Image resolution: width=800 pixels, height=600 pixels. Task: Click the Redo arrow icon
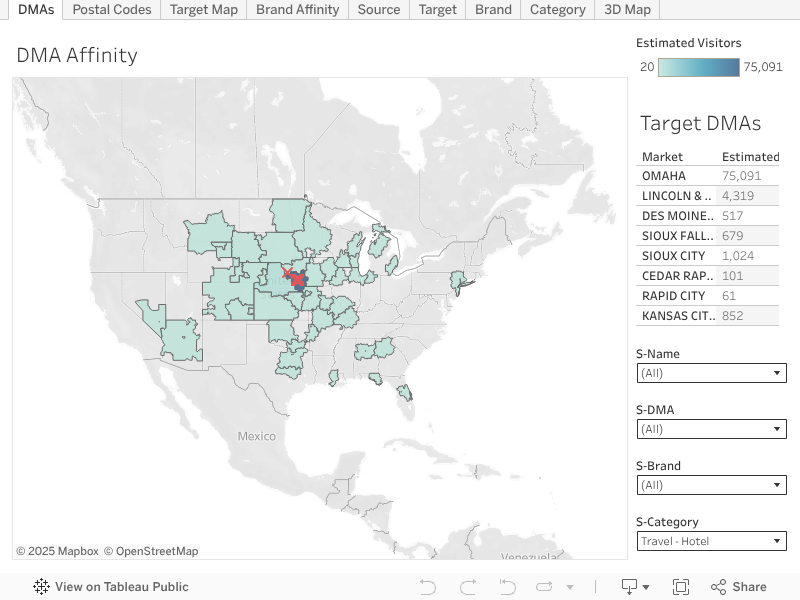pos(468,587)
